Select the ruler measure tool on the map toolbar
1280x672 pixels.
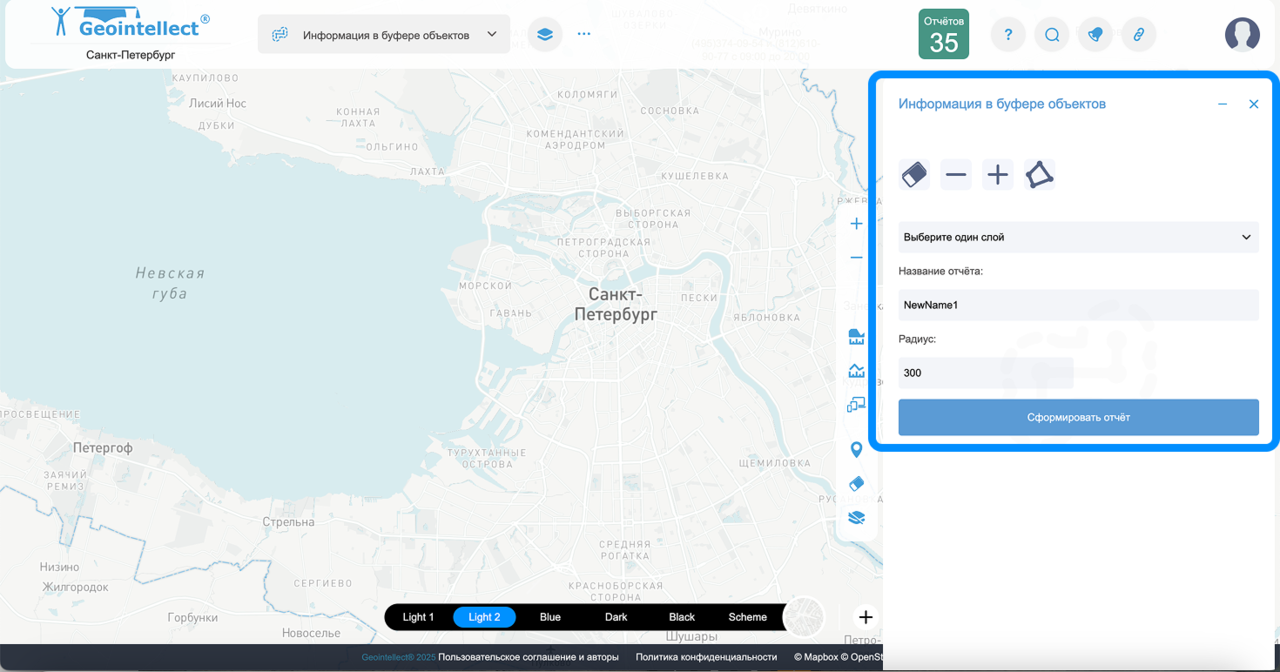click(x=856, y=337)
